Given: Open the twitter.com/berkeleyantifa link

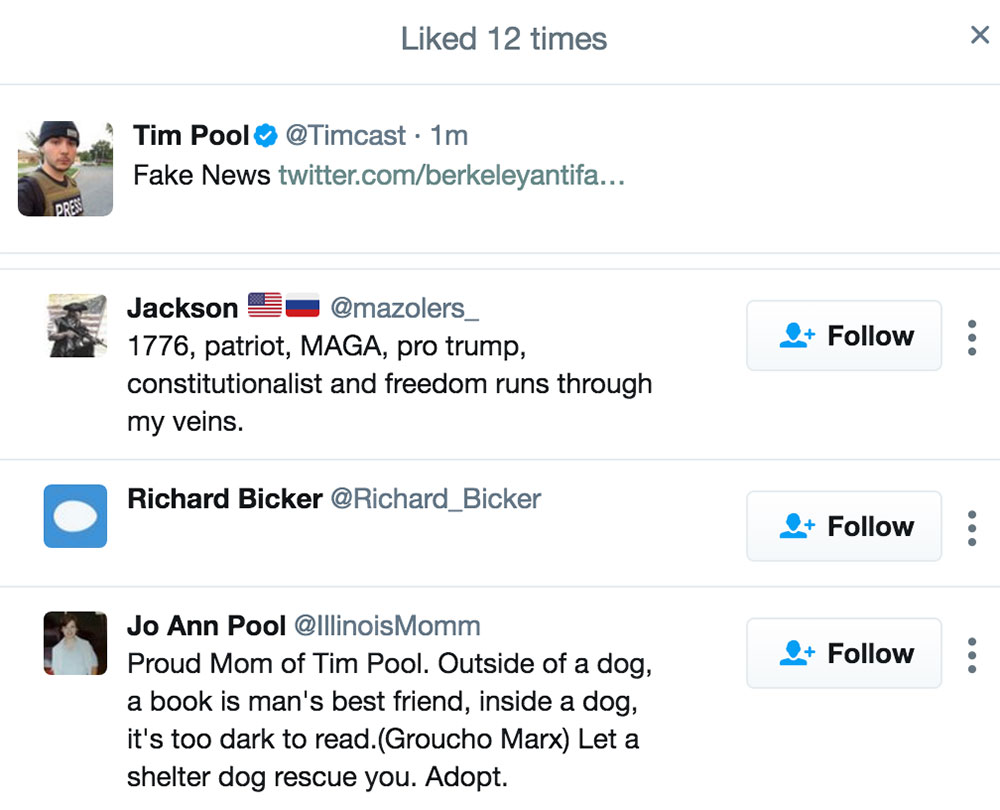Looking at the screenshot, I should point(451,176).
